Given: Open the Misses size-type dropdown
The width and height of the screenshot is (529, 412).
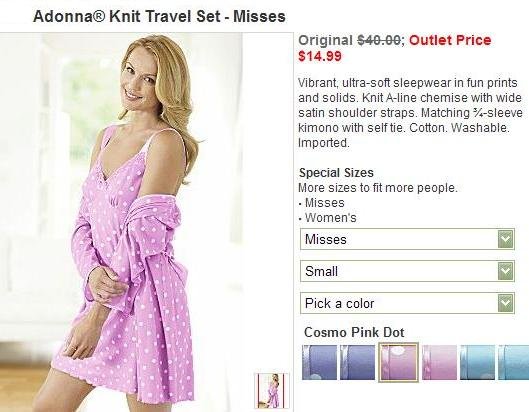Looking at the screenshot, I should (407, 239).
